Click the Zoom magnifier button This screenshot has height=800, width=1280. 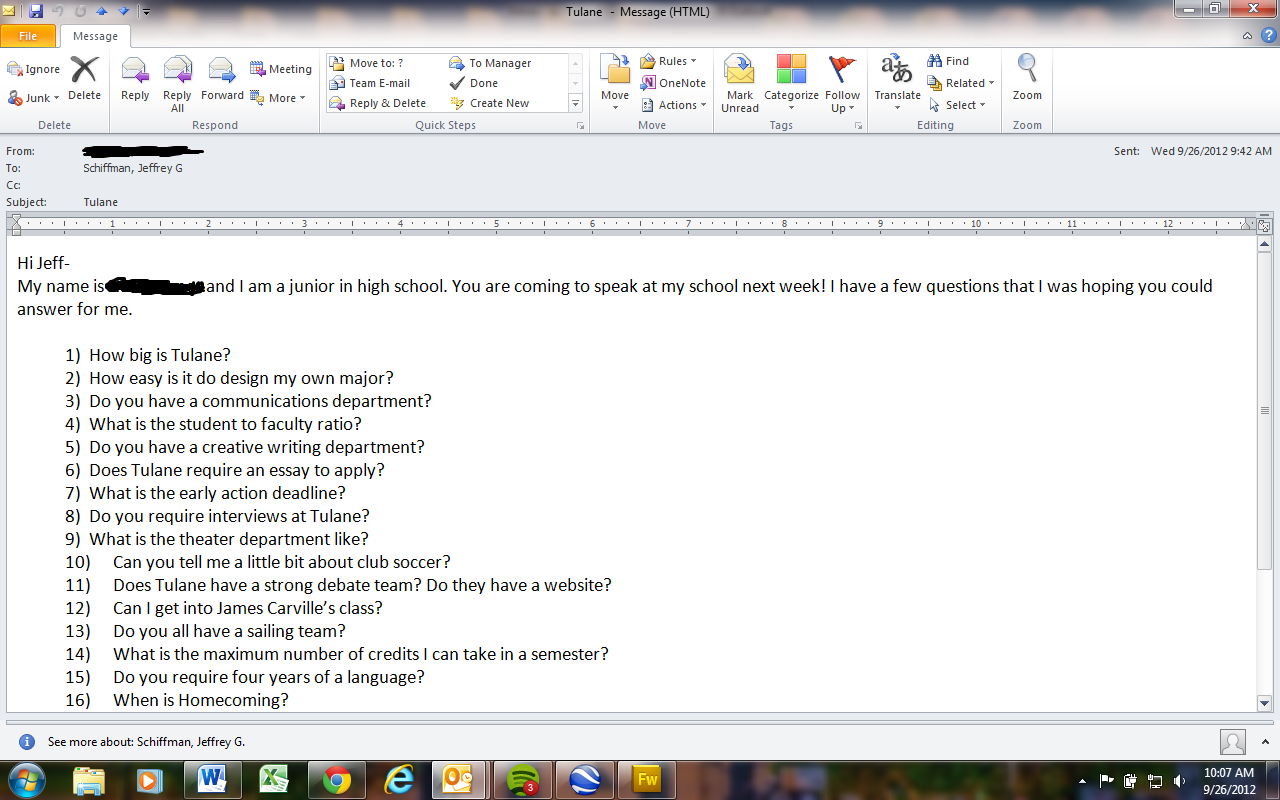[1027, 78]
